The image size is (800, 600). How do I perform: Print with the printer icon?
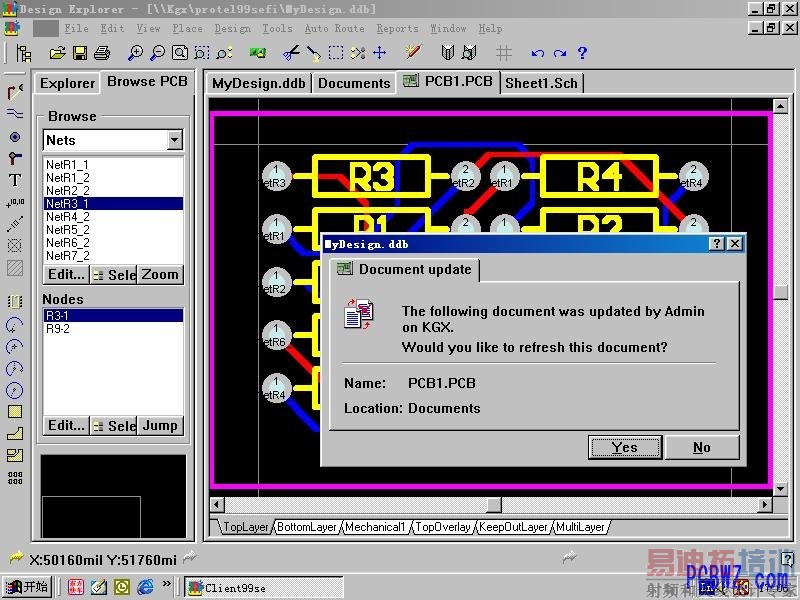point(101,53)
